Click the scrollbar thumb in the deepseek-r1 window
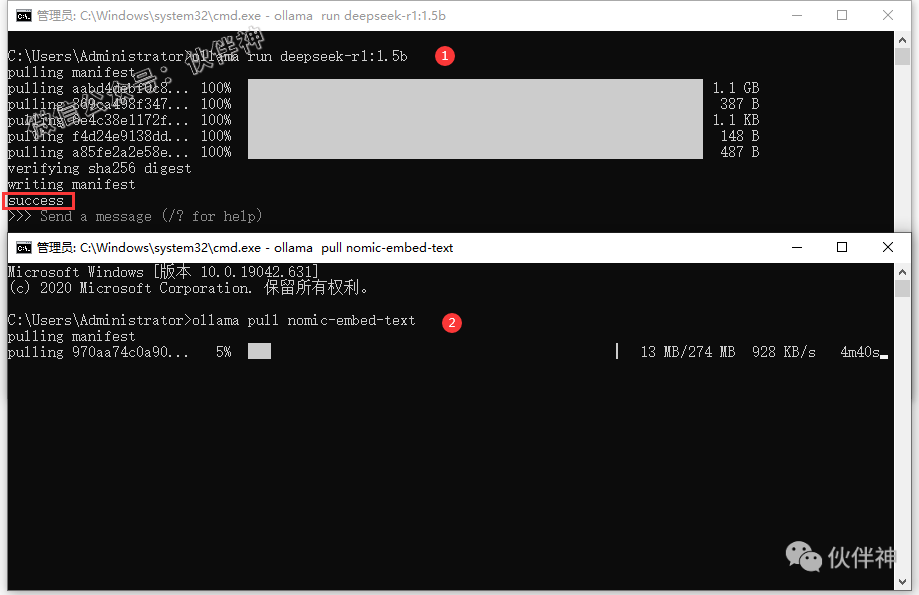Viewport: 919px width, 595px height. tap(903, 57)
